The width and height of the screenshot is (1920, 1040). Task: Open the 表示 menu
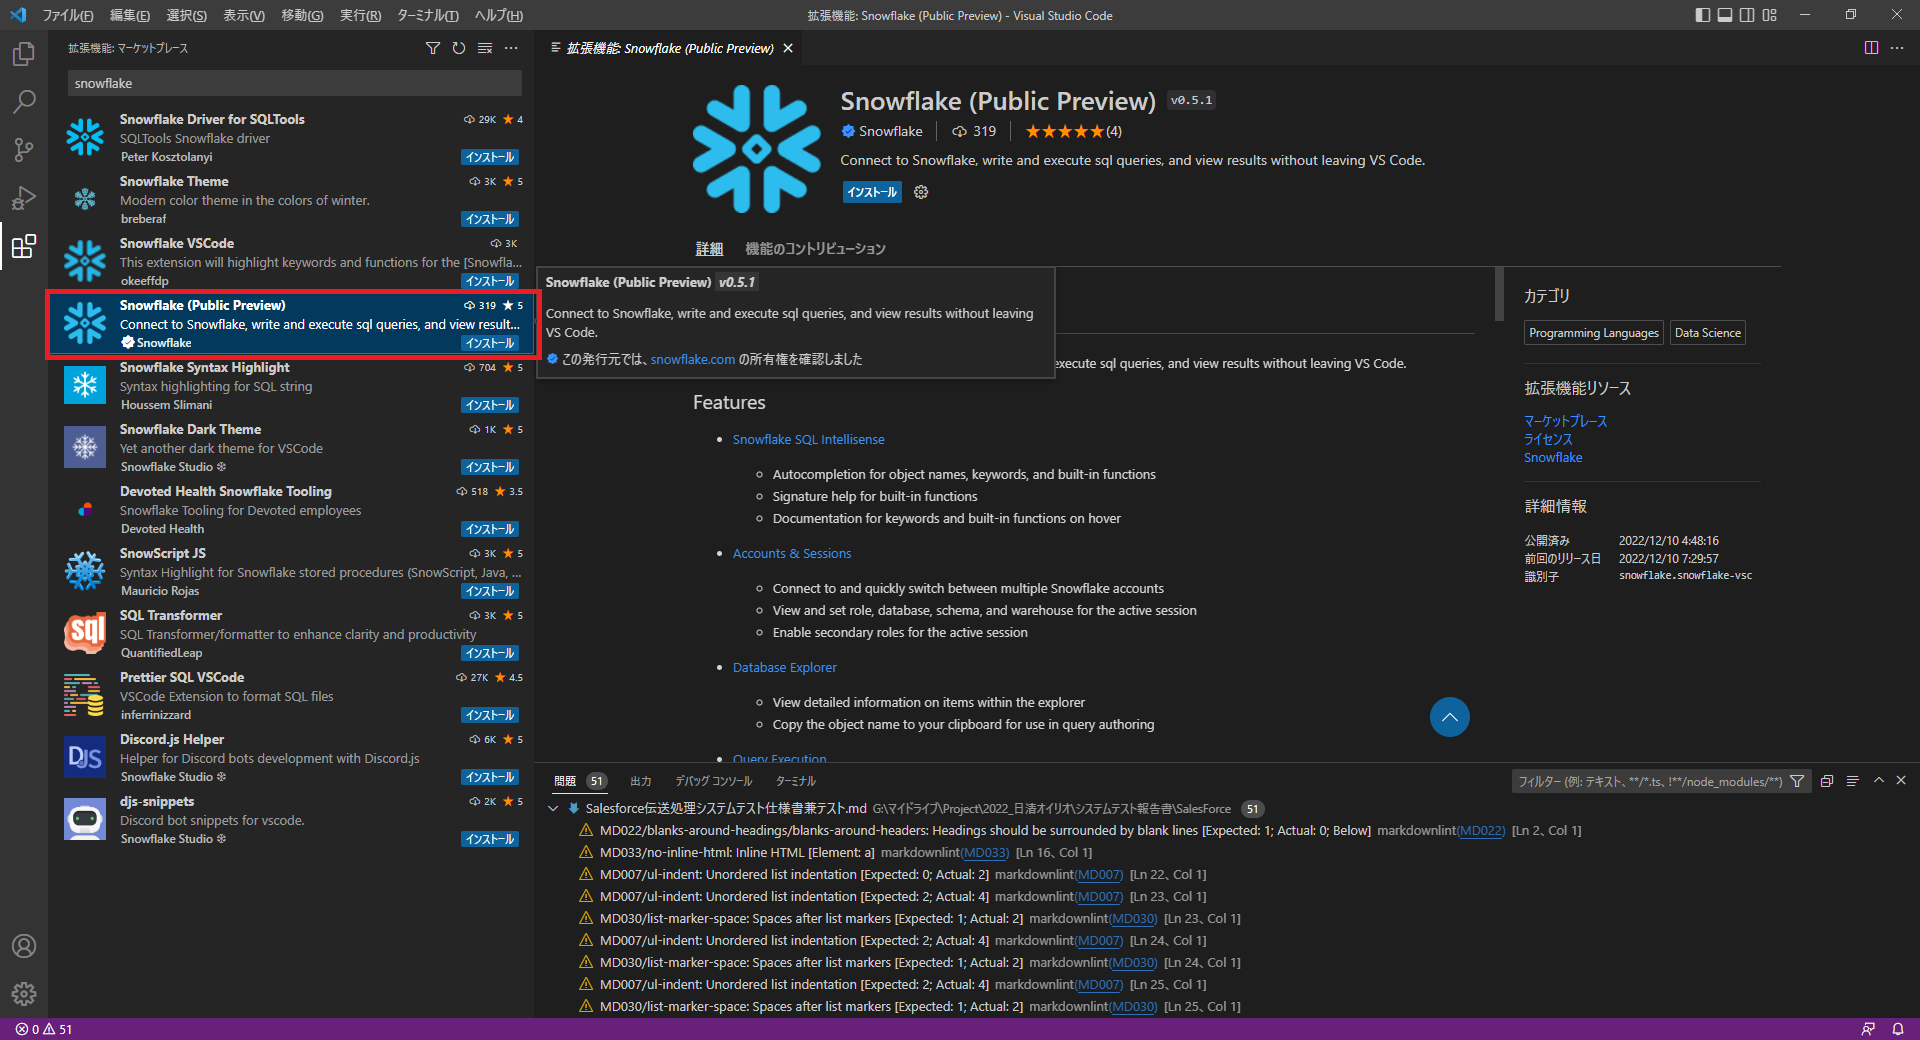(x=242, y=15)
